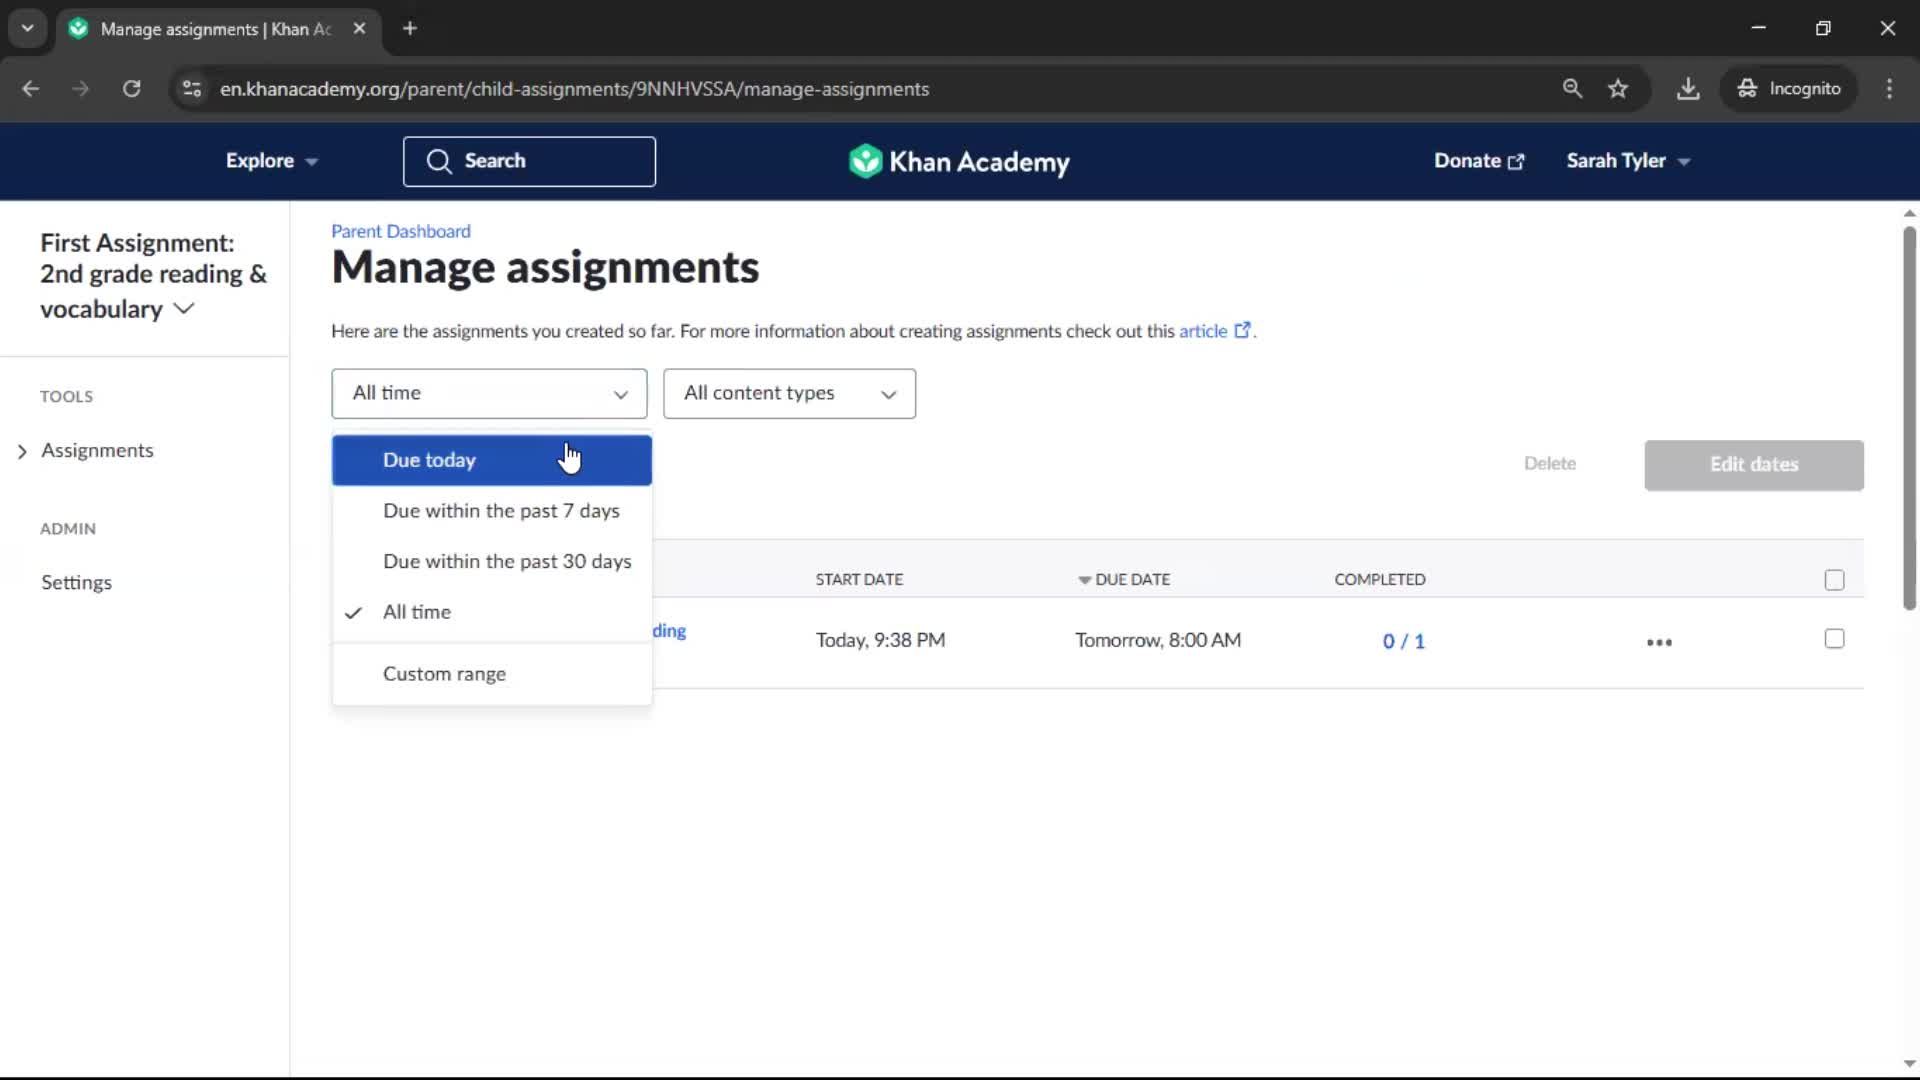The height and width of the screenshot is (1080, 1920).
Task: Click the search field in site header
Action: tap(529, 162)
